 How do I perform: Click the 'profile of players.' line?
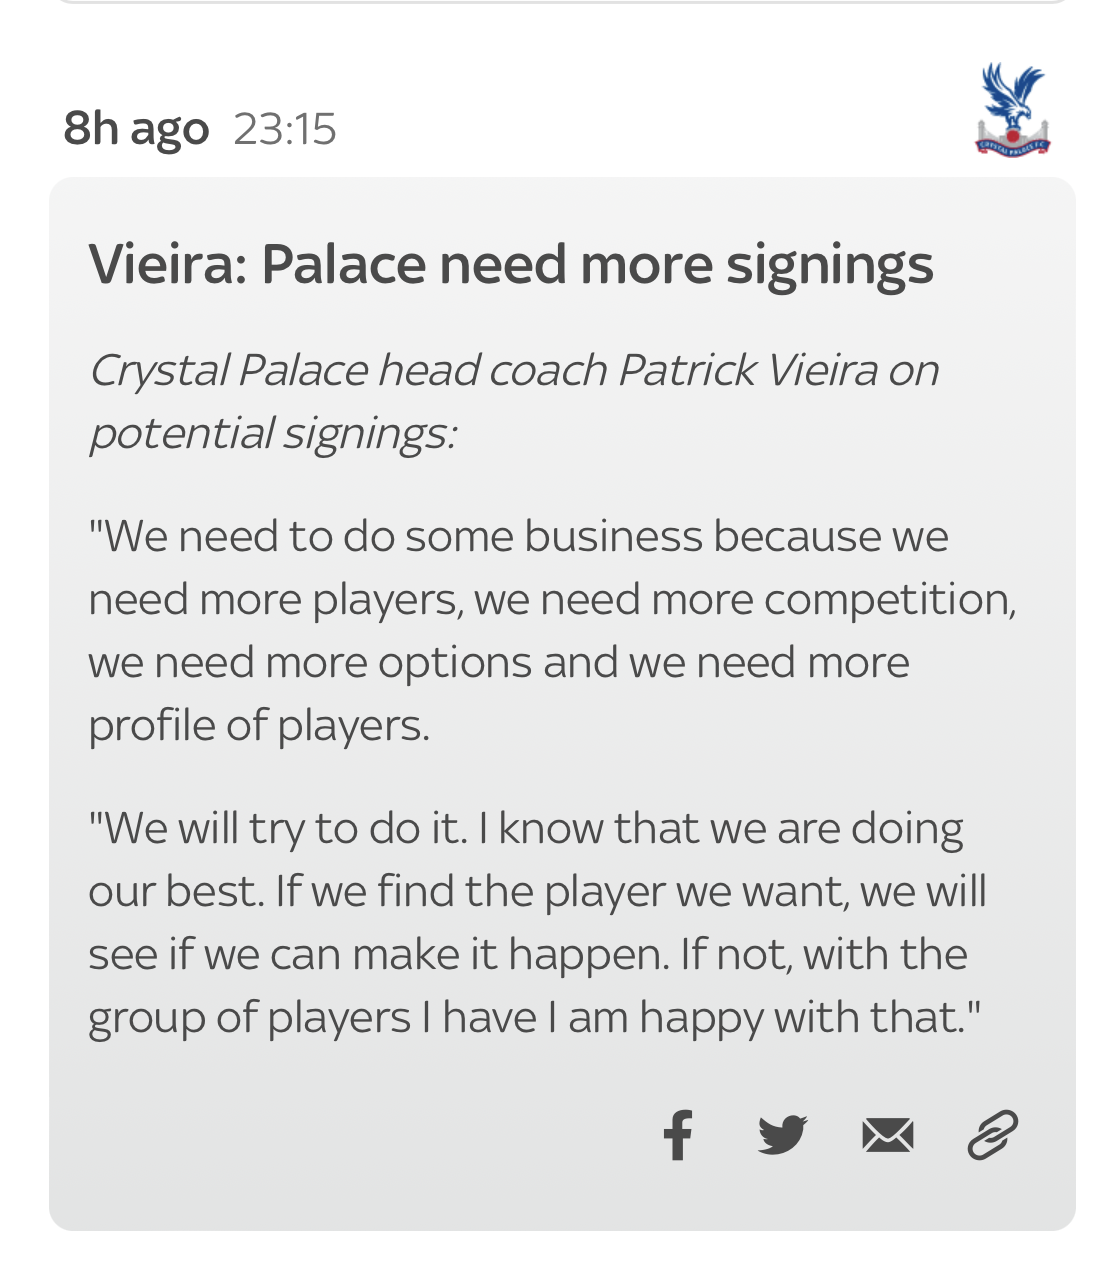point(259,726)
